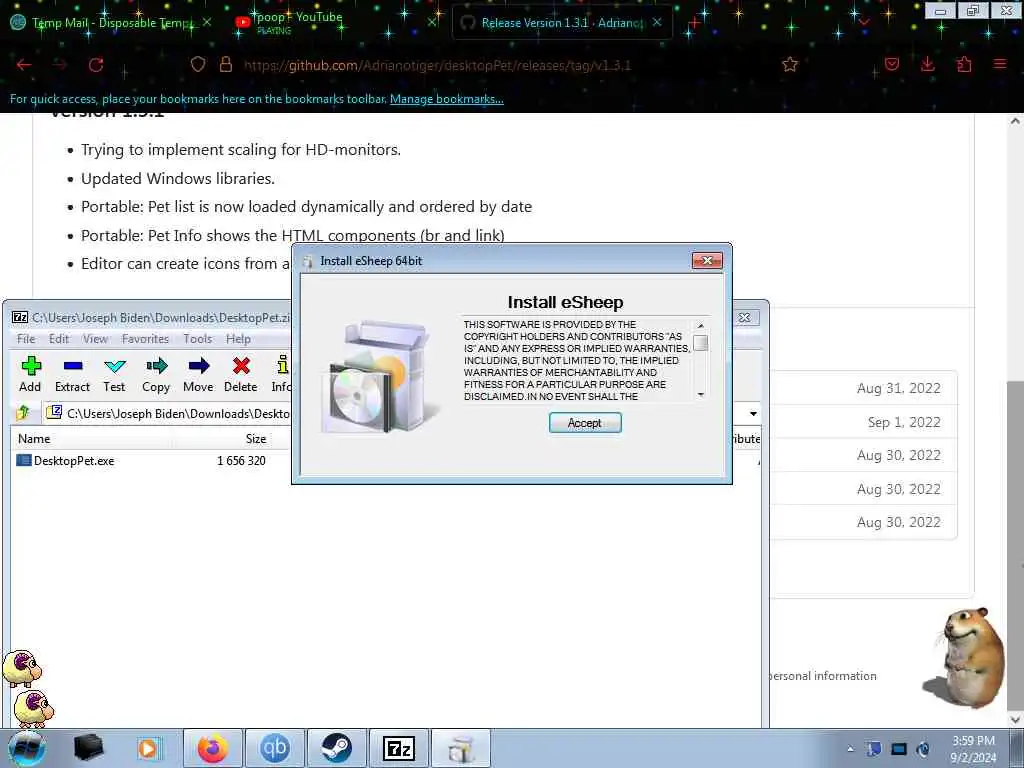Click Firefox list all tabs arrow
Viewport: 1024px width, 768px height.
864,22
